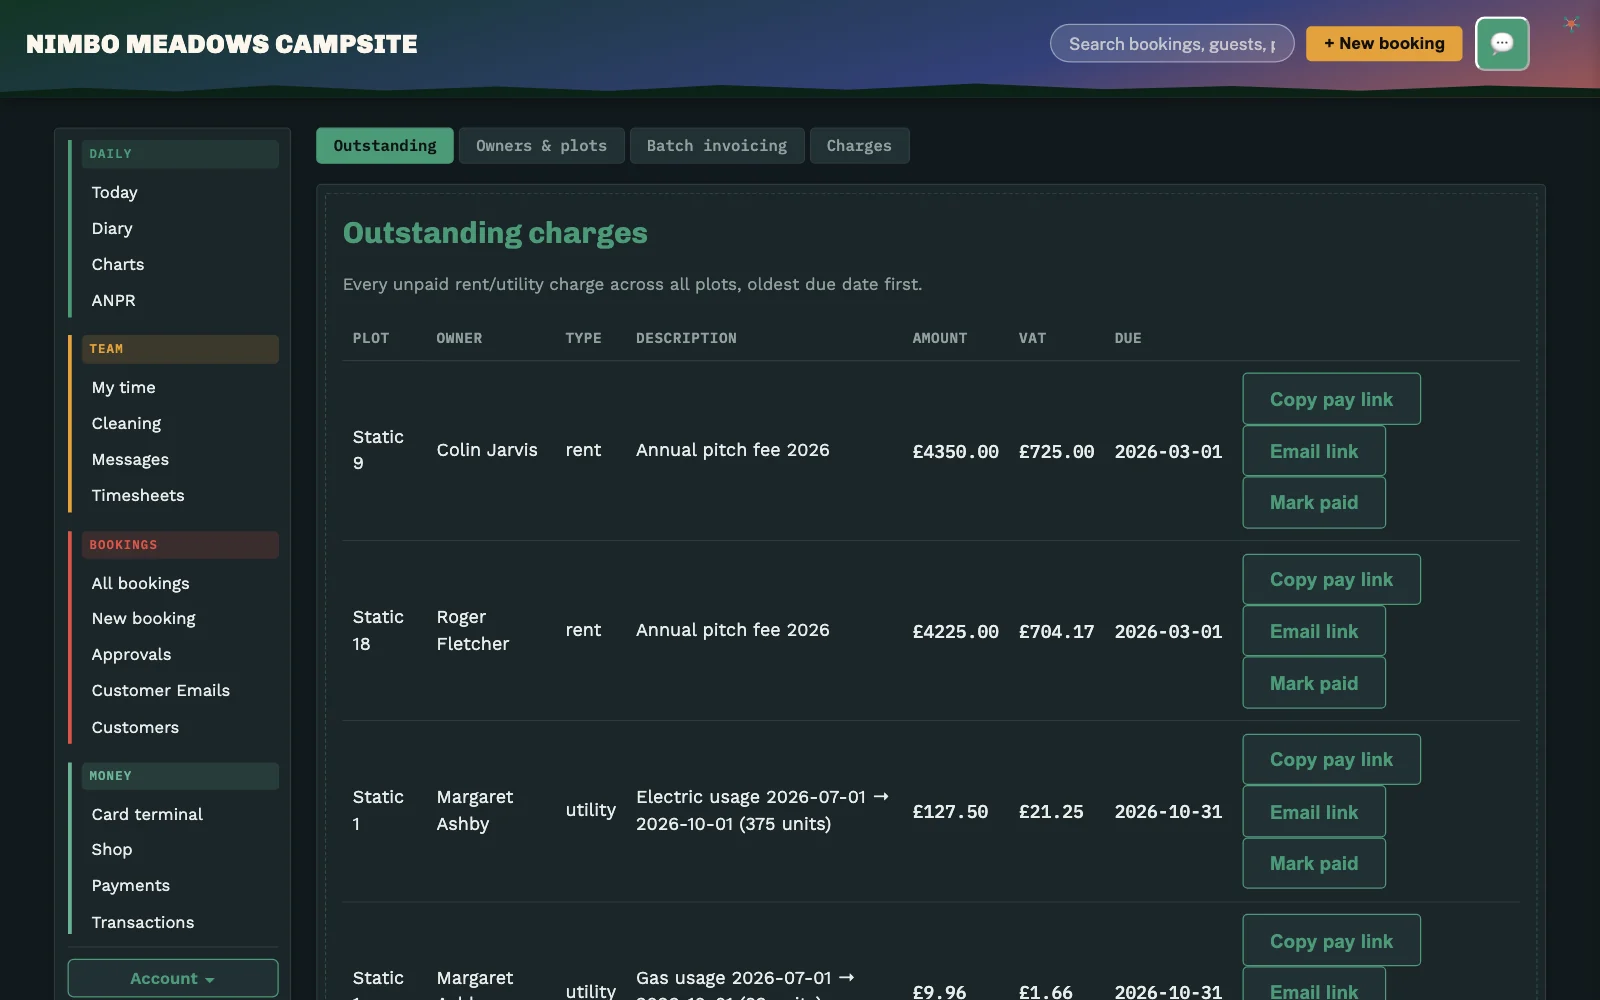Open Cleaning page
This screenshot has height=1000, width=1600.
[126, 423]
